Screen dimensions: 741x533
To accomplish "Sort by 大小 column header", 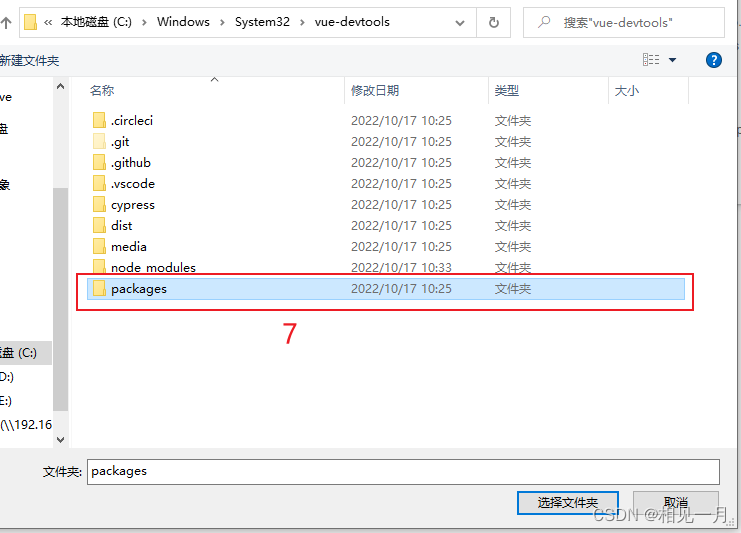I will pyautogui.click(x=627, y=90).
